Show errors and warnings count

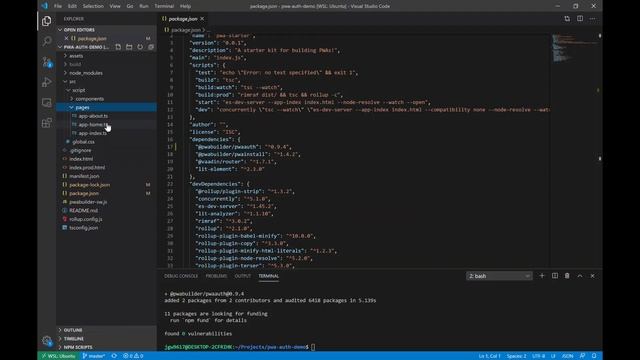pyautogui.click(x=133, y=356)
